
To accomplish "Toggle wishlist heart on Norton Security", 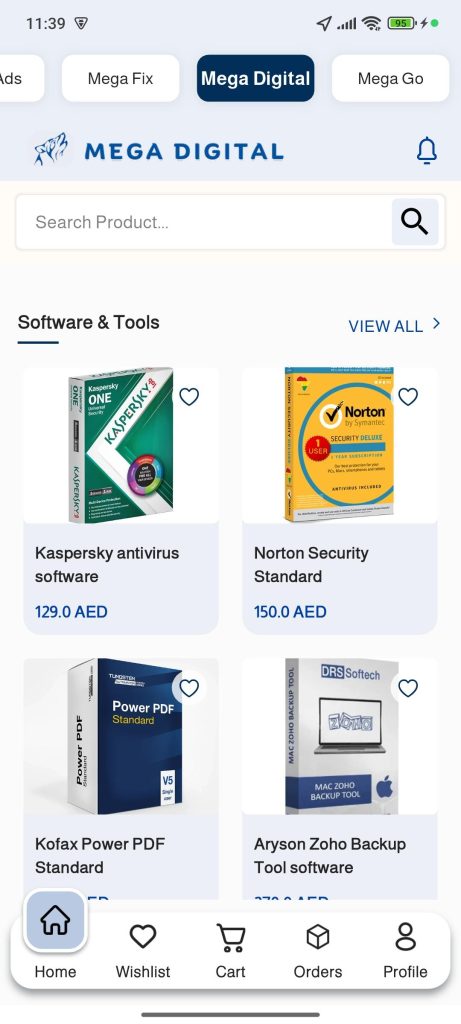I will tap(408, 396).
